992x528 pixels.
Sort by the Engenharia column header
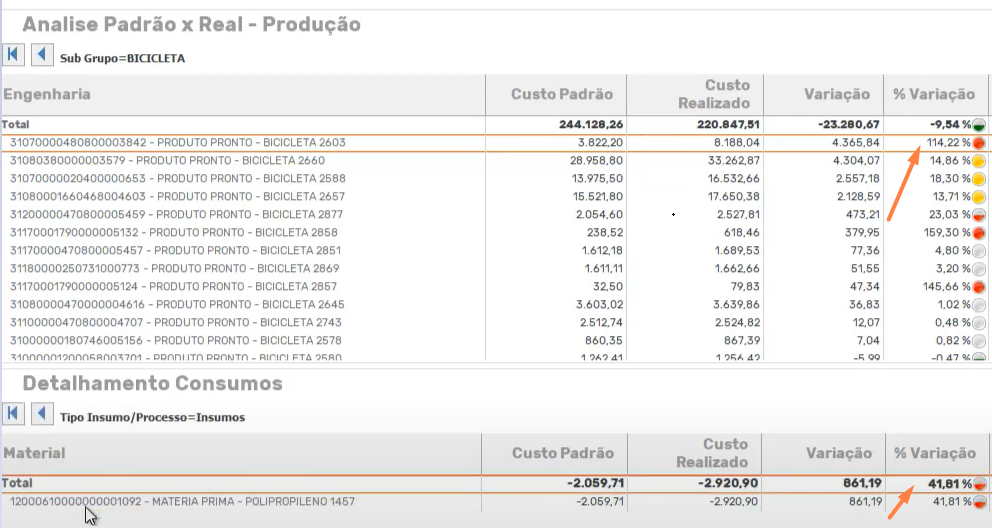tap(47, 94)
